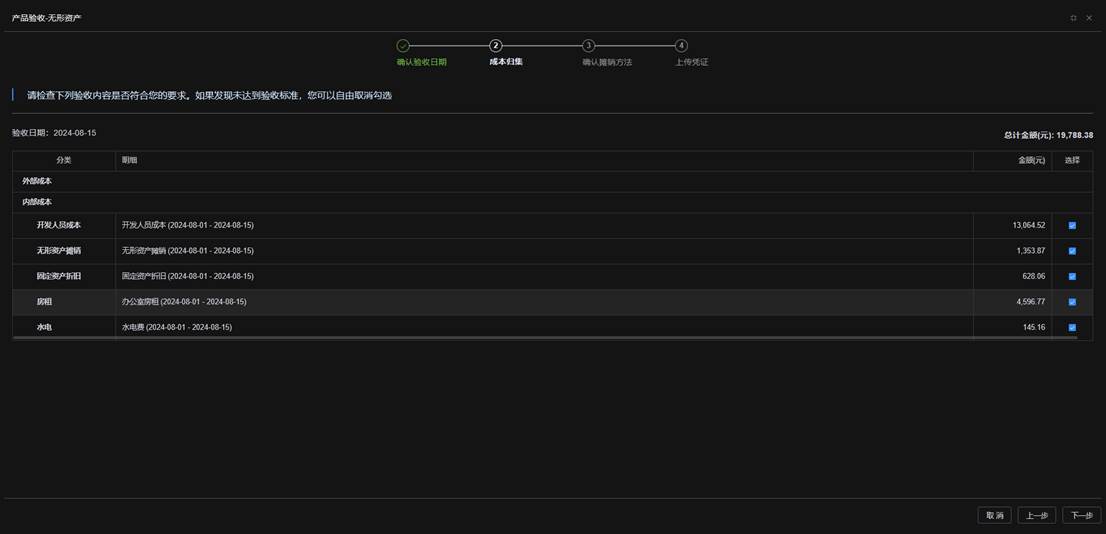Select the 办公室房租 detail row
Viewport: 1106px width, 534px height.
click(x=184, y=302)
